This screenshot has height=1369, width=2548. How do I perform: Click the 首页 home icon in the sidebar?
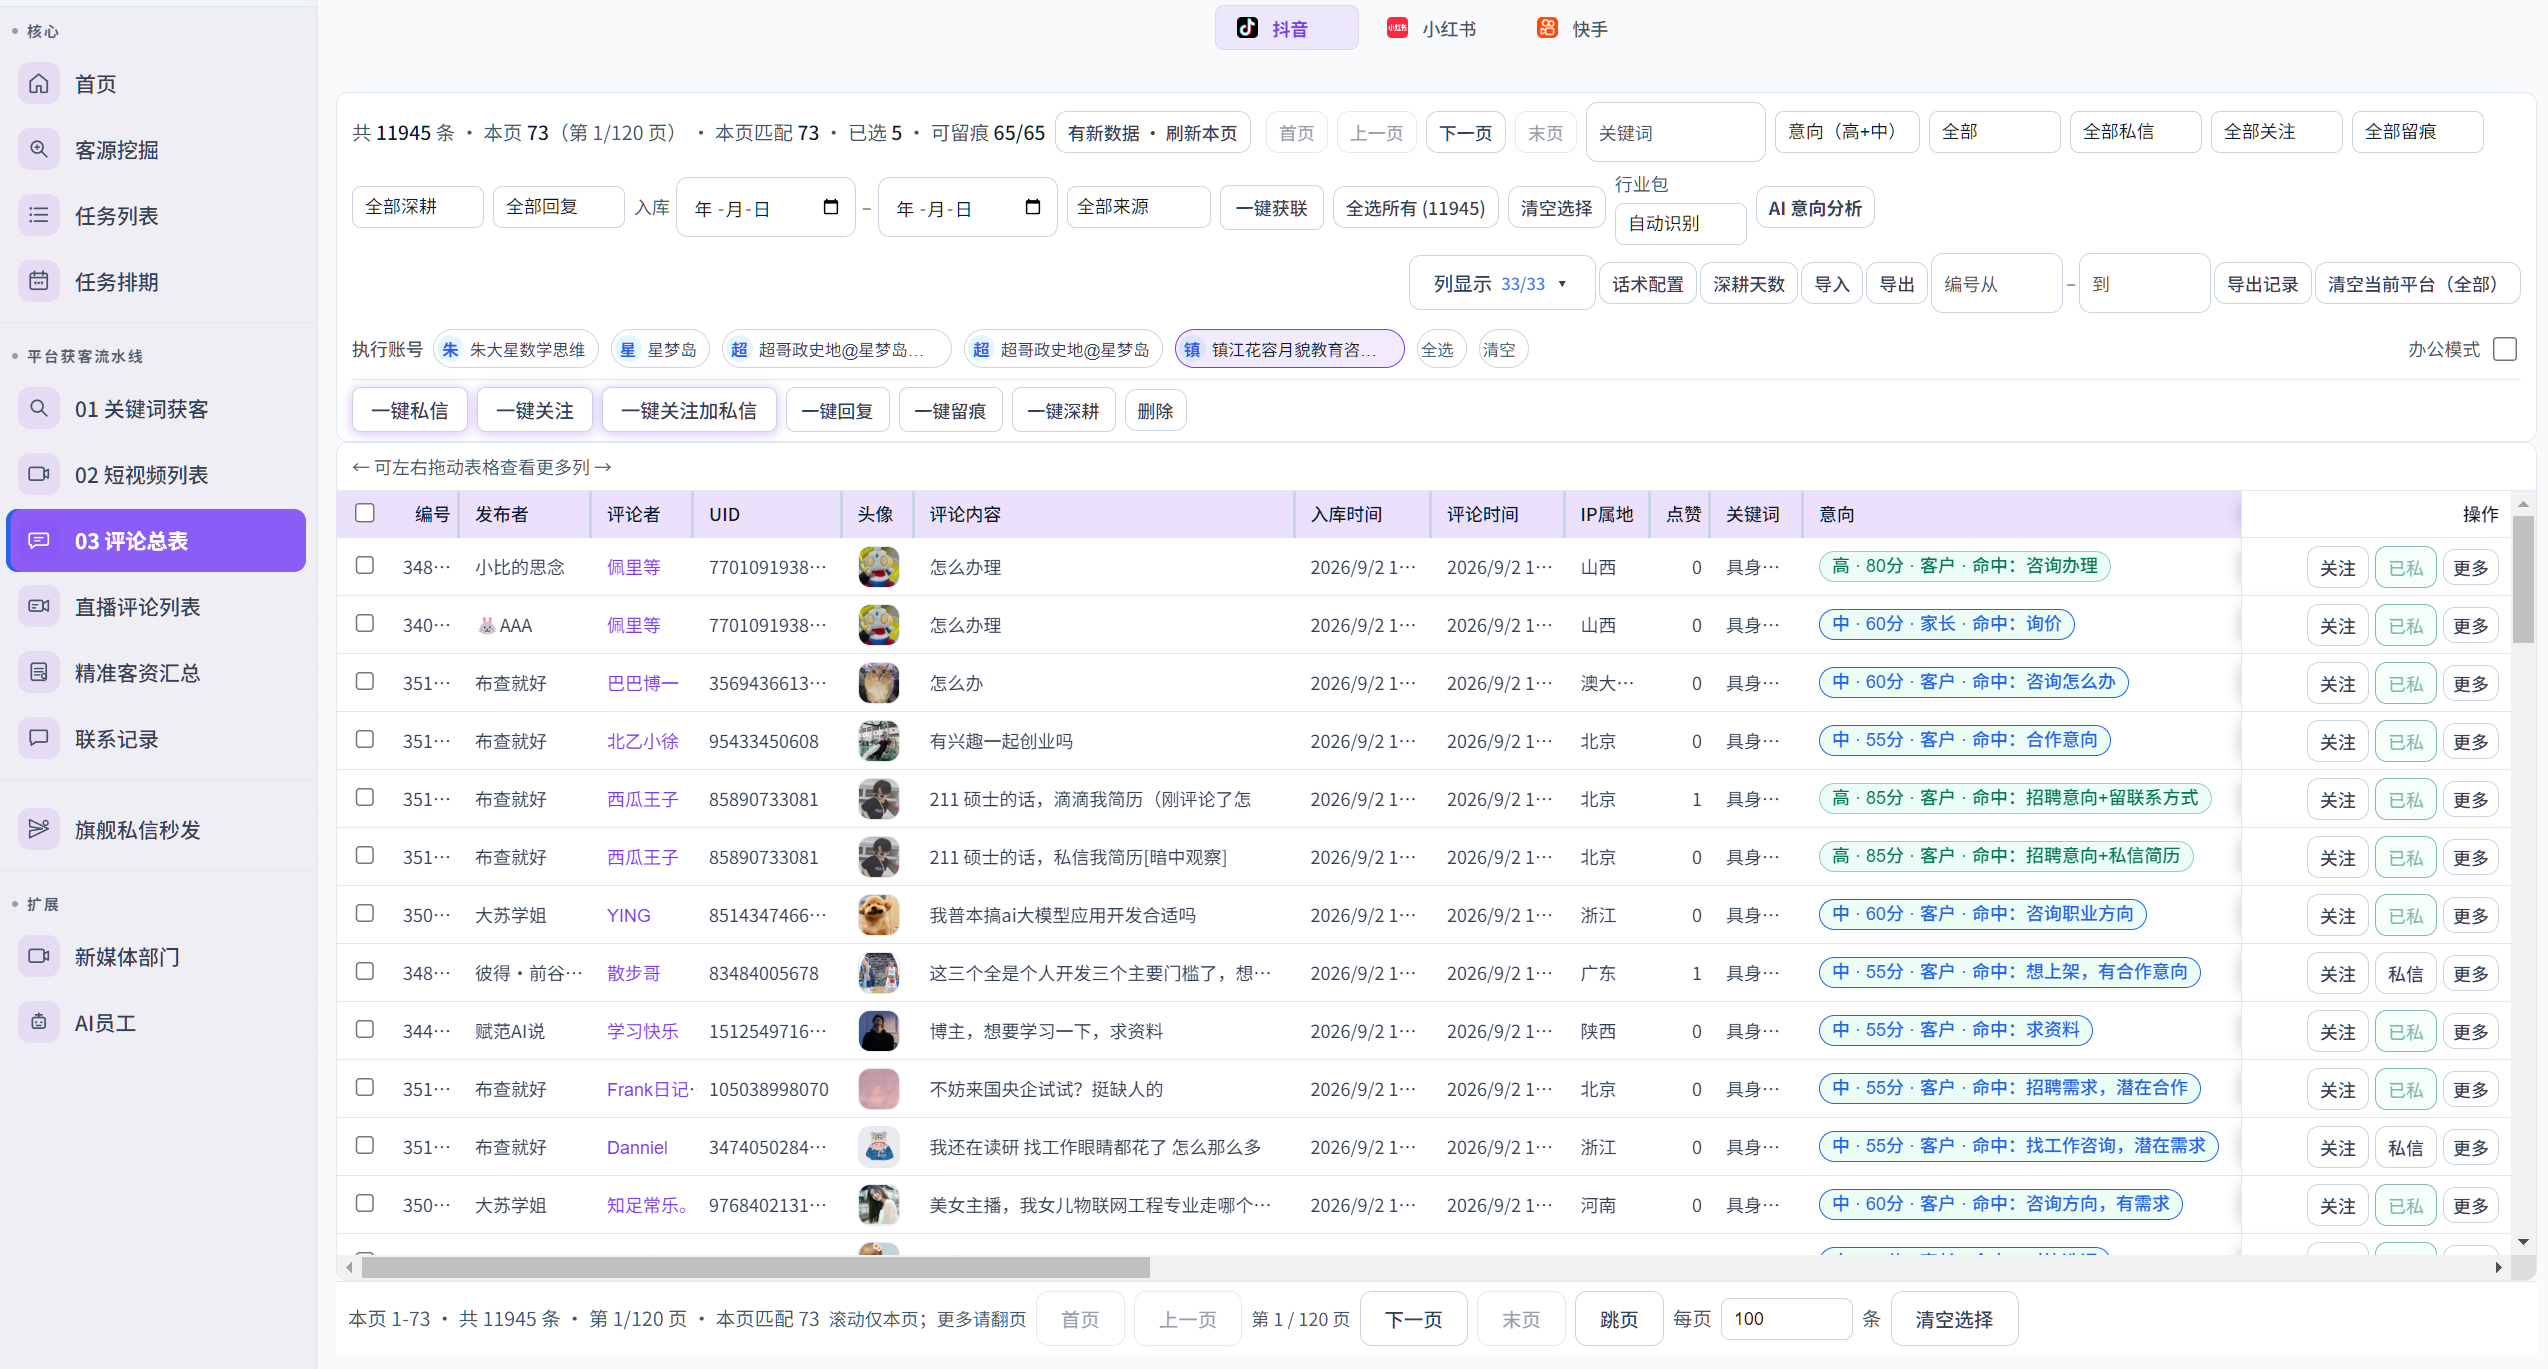(x=39, y=83)
